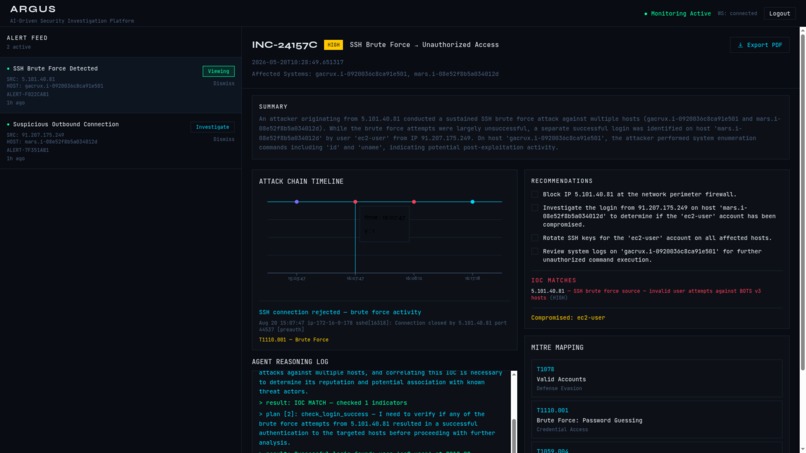Screen dimensions: 806x453
Task: Click the MITRE MAPPING heading
Action: [x=557, y=348]
